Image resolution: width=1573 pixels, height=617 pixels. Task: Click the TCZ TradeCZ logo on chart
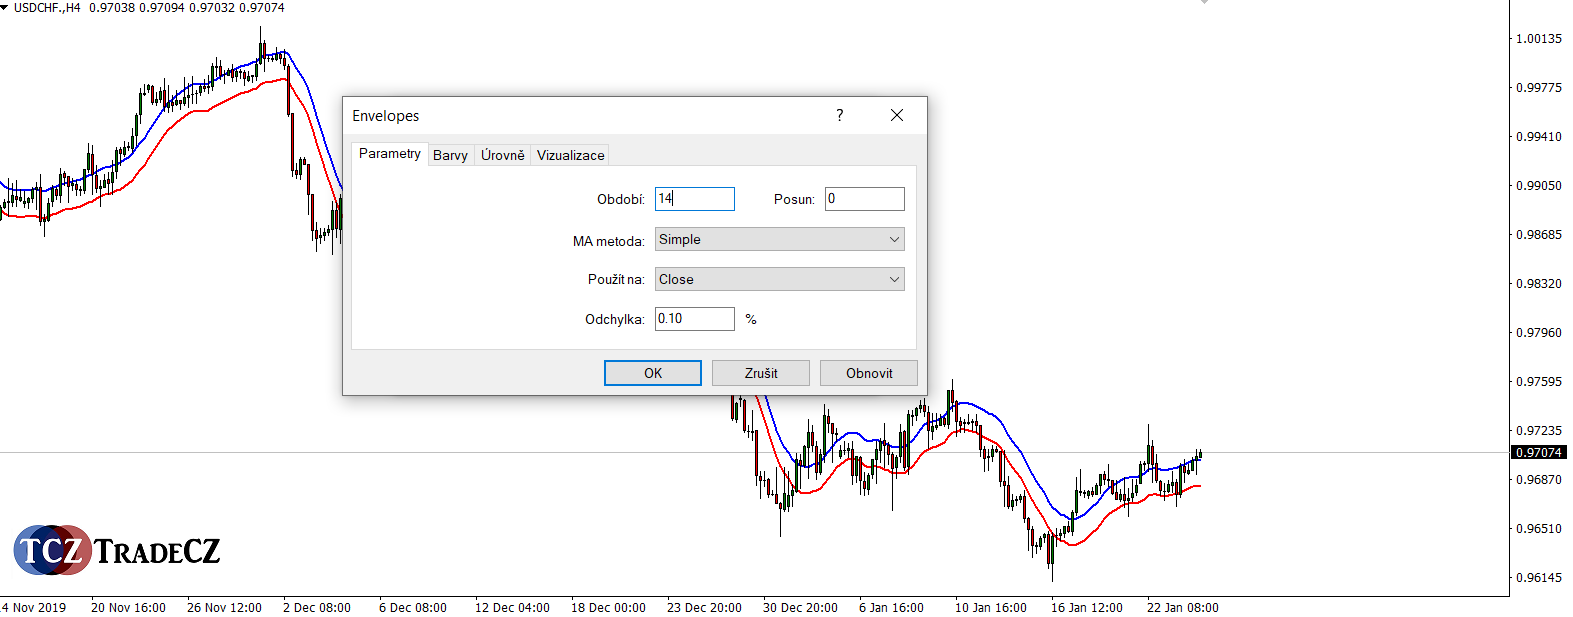(117, 550)
